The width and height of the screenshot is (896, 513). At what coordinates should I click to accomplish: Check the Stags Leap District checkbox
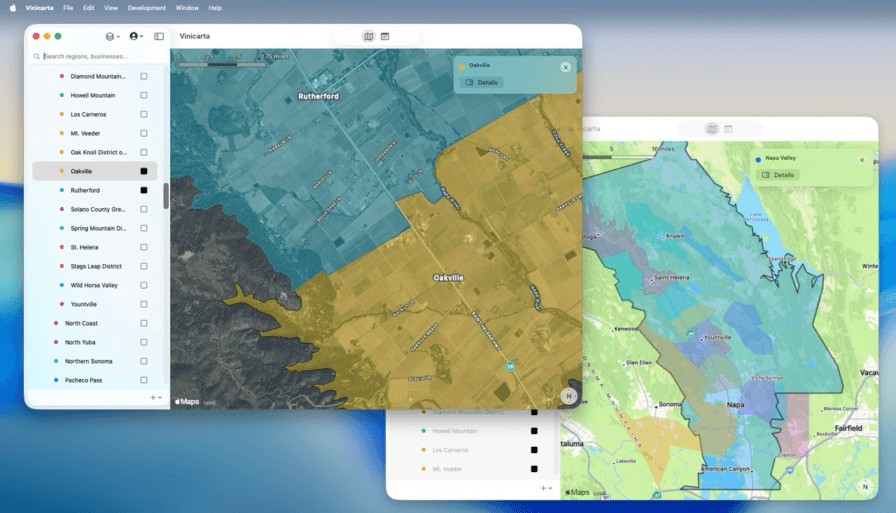pos(144,266)
